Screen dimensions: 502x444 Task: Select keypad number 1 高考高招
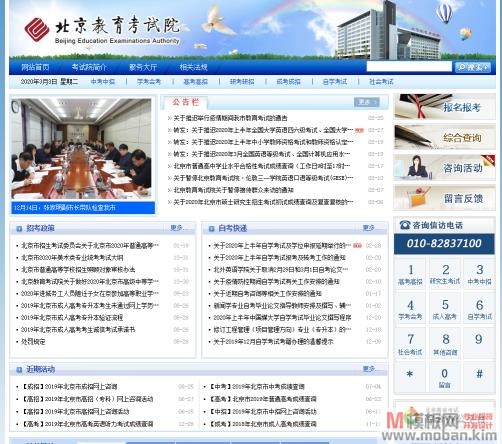click(410, 274)
